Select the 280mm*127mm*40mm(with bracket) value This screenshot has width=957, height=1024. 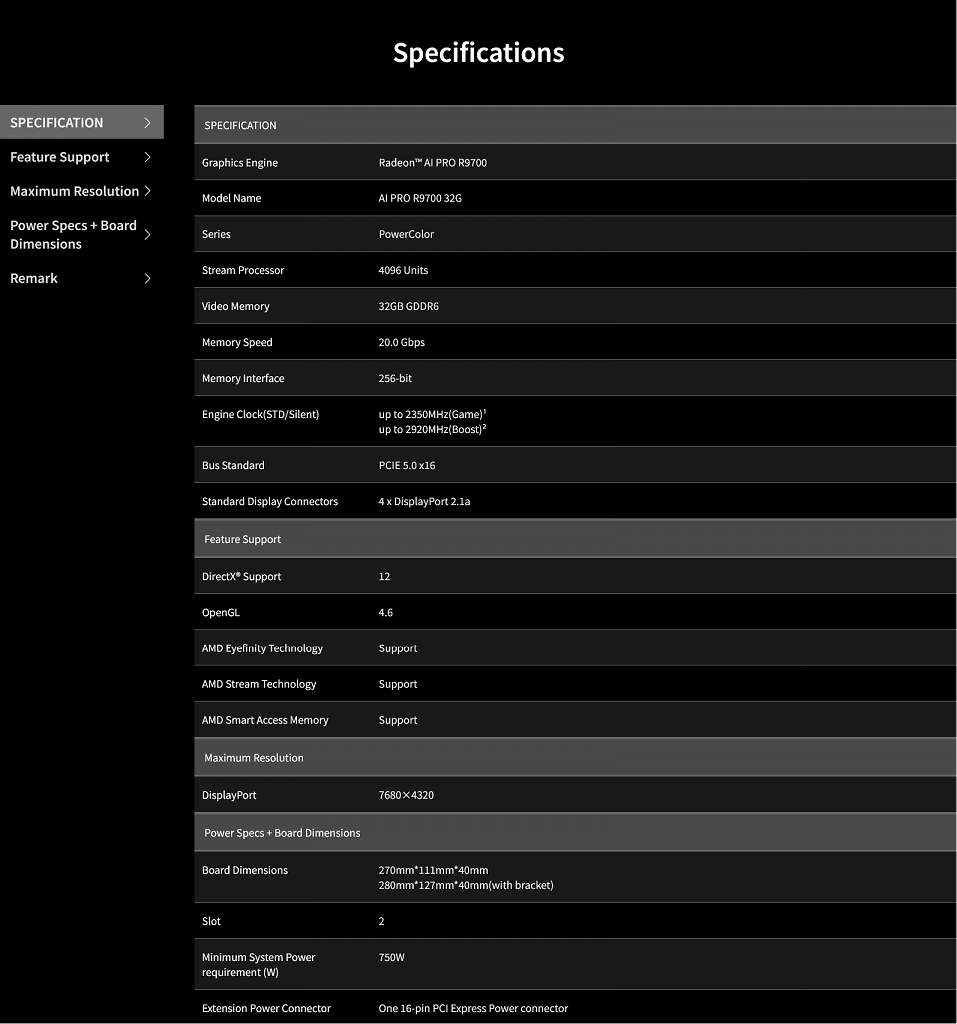[466, 885]
